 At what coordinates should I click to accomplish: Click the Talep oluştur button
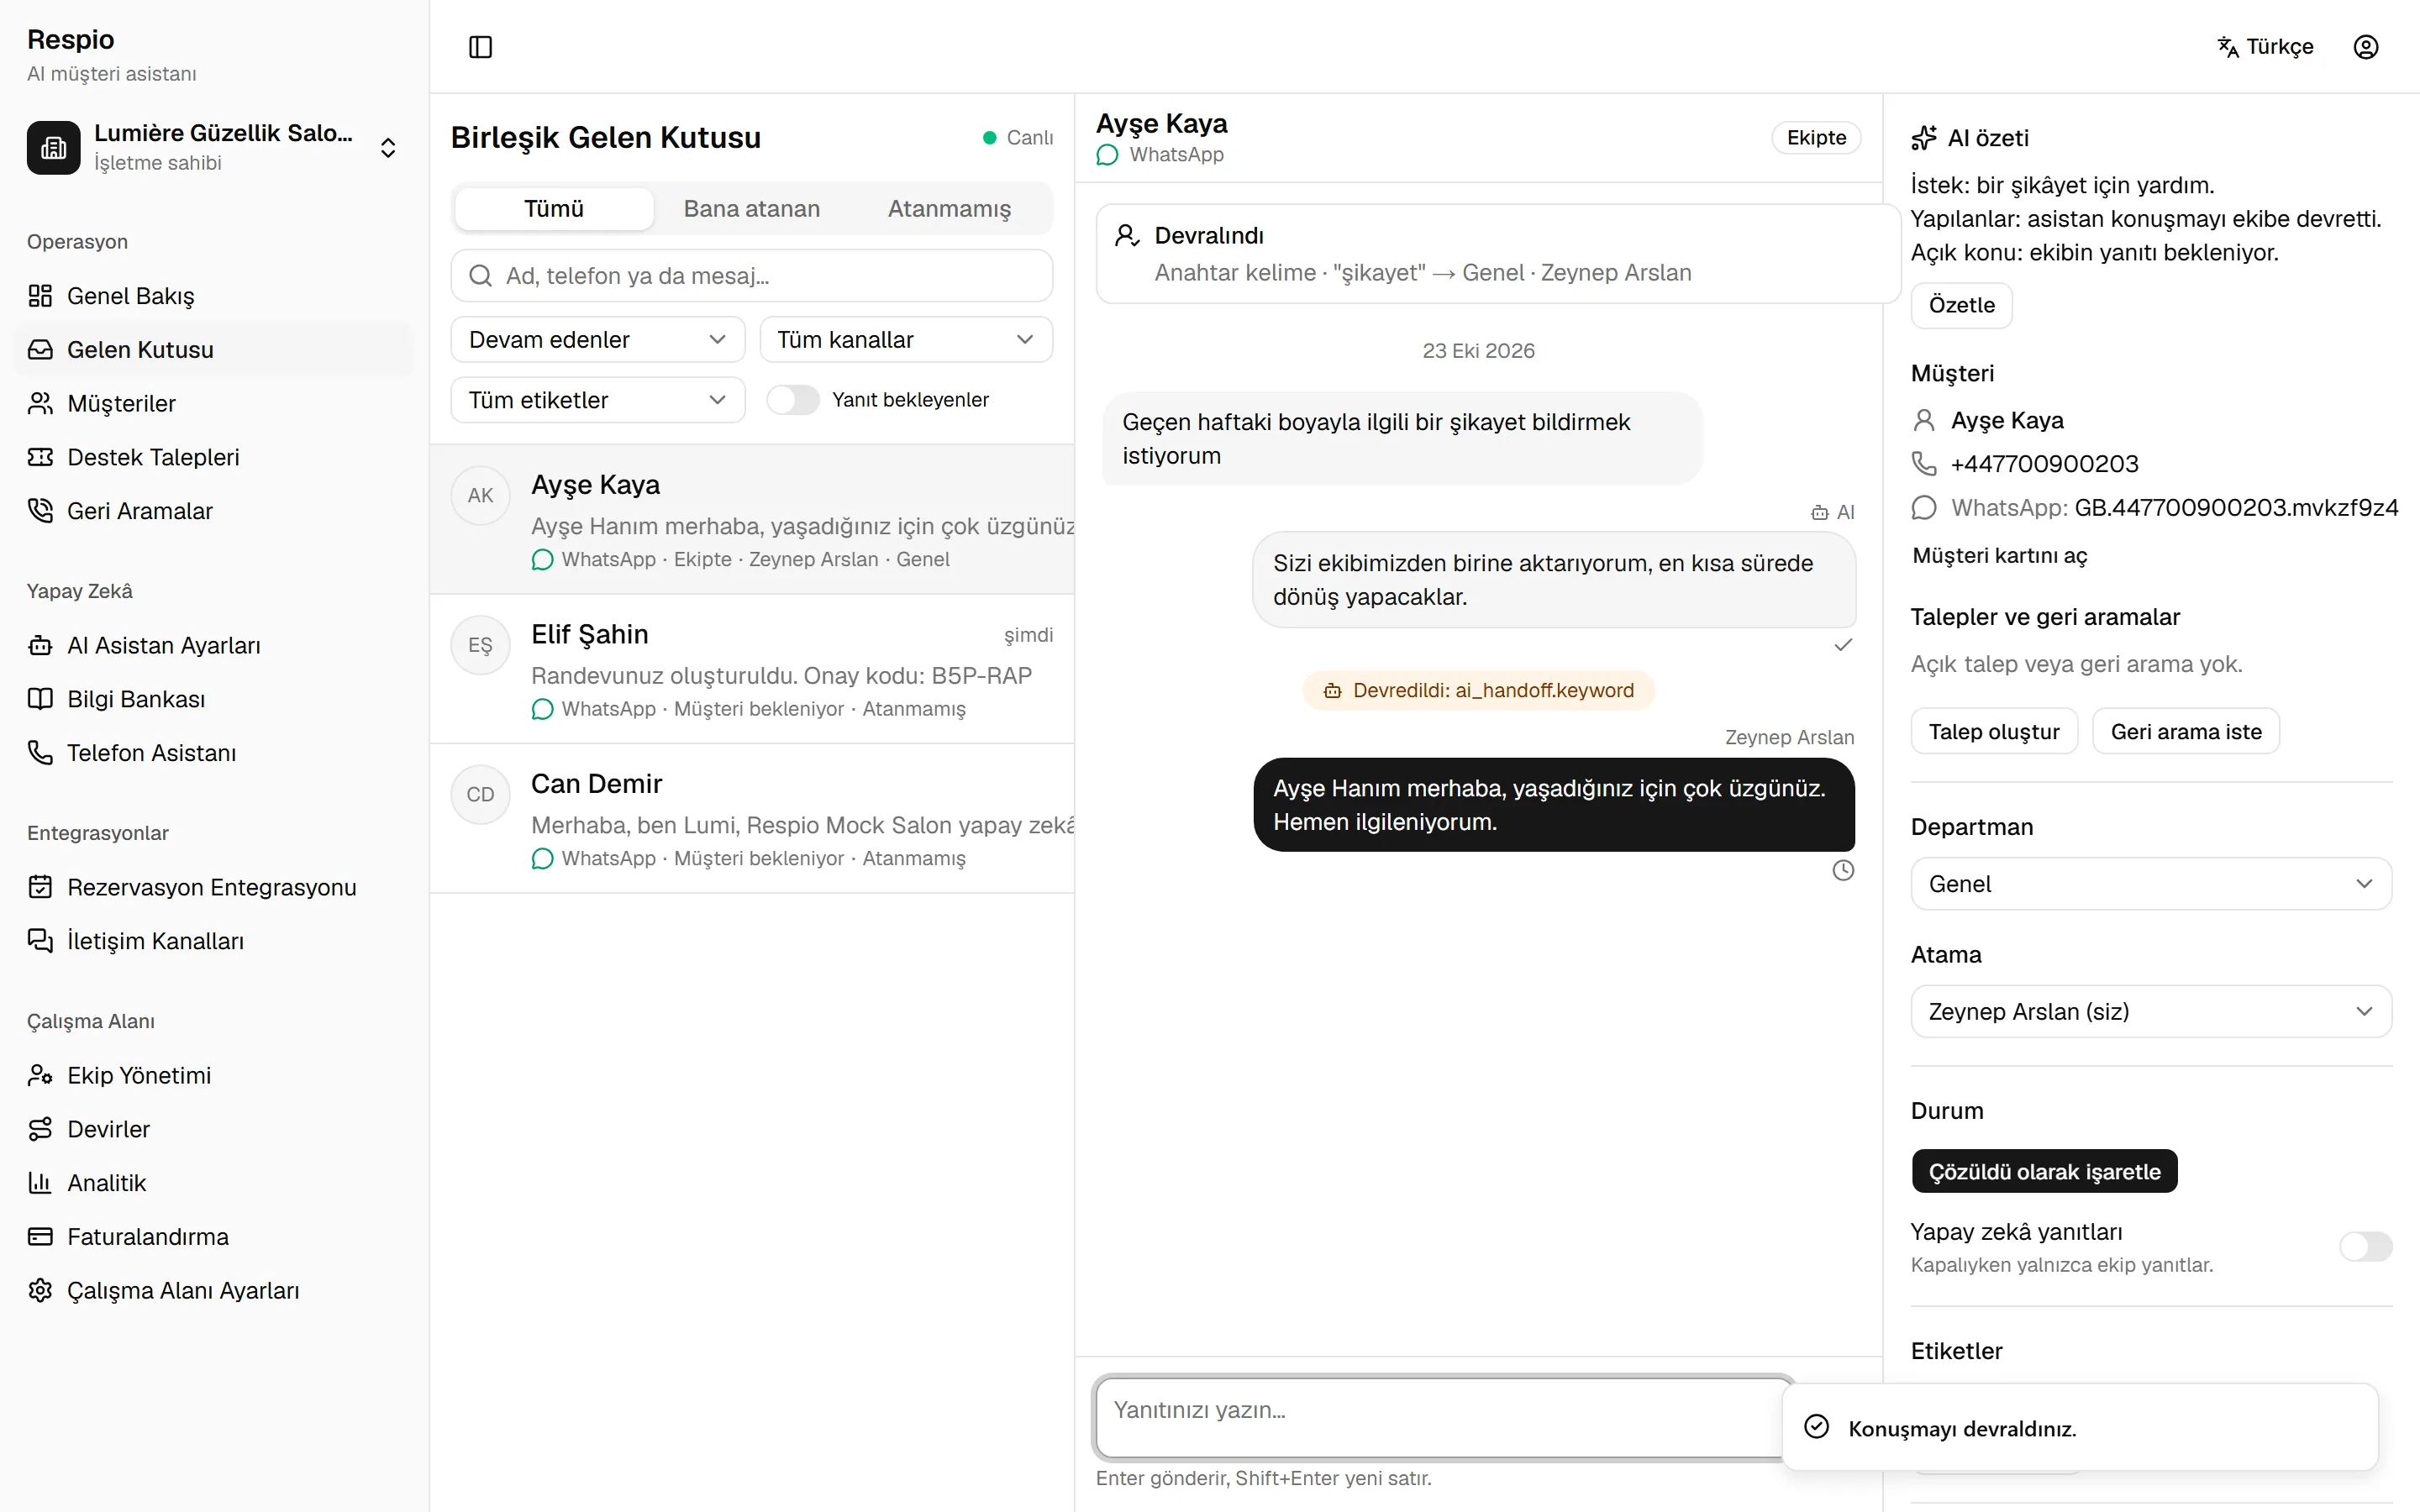(1994, 732)
